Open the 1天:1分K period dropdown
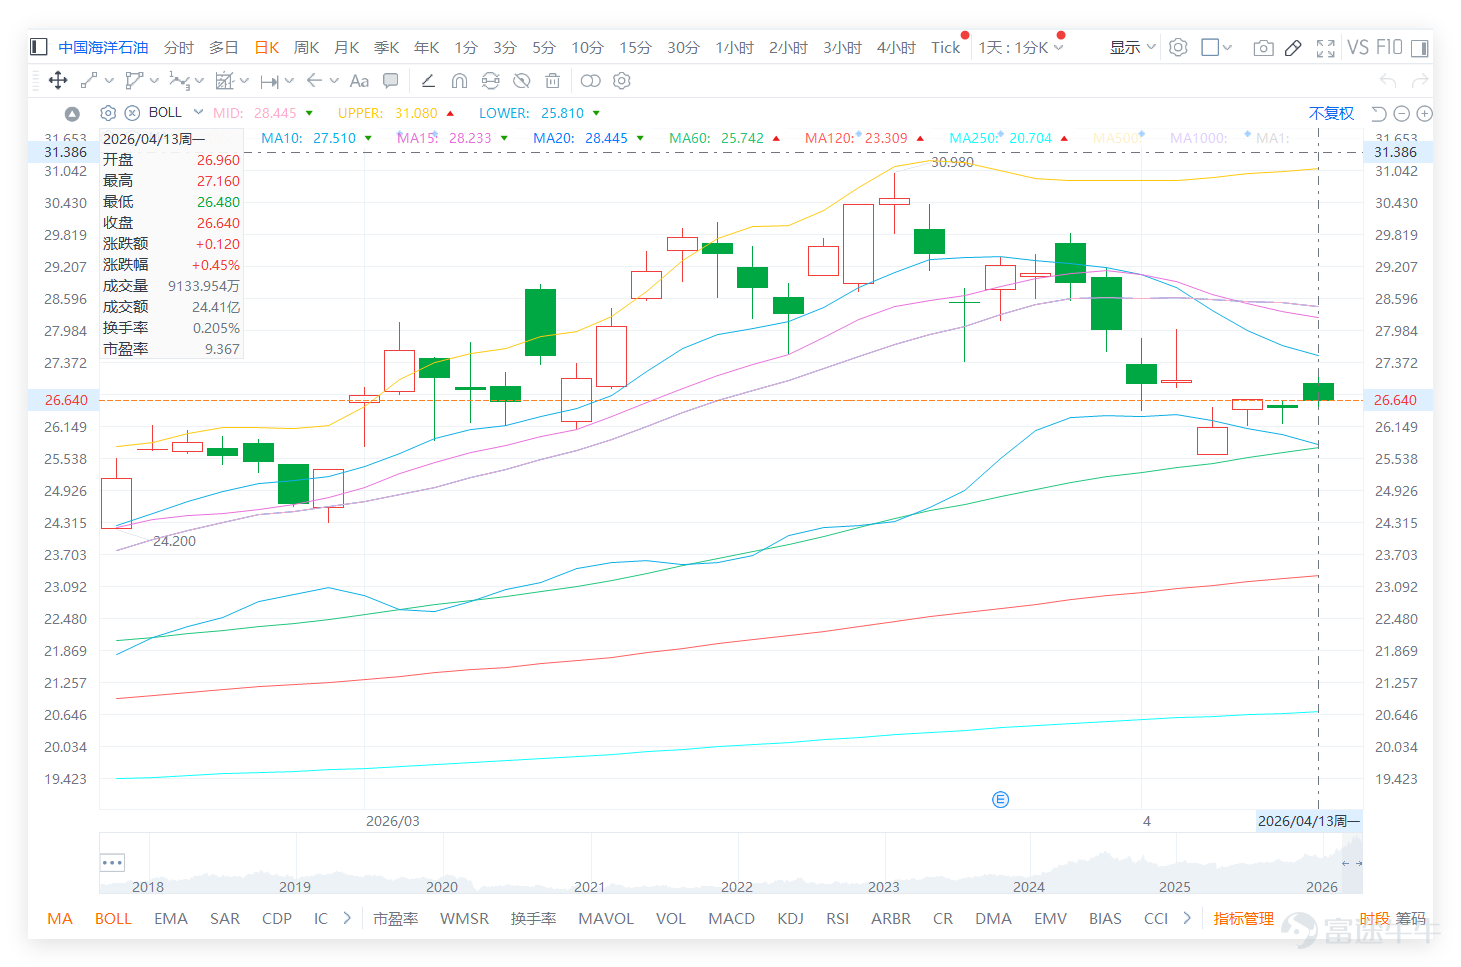Viewport: 1461px width, 967px height. pos(1021,47)
